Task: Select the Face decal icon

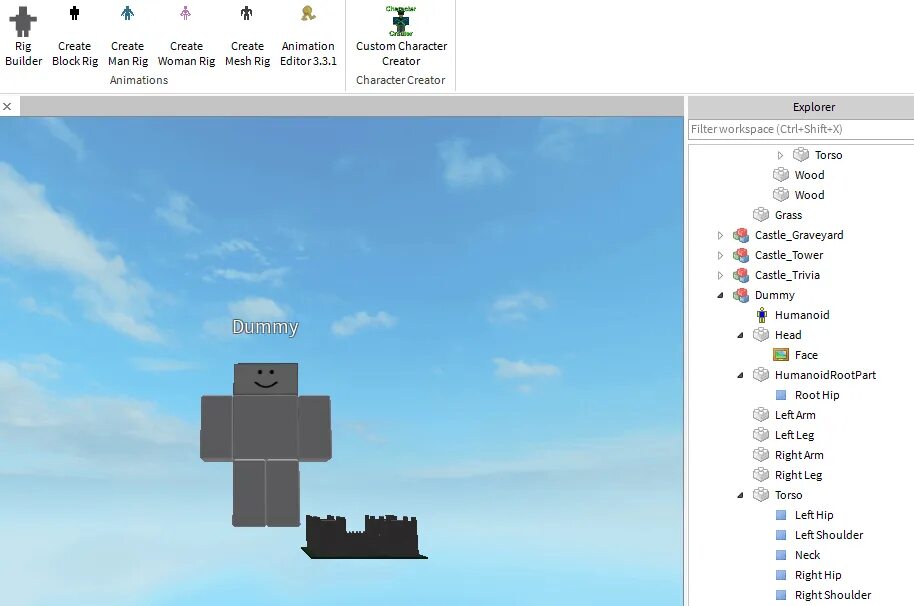Action: (781, 355)
